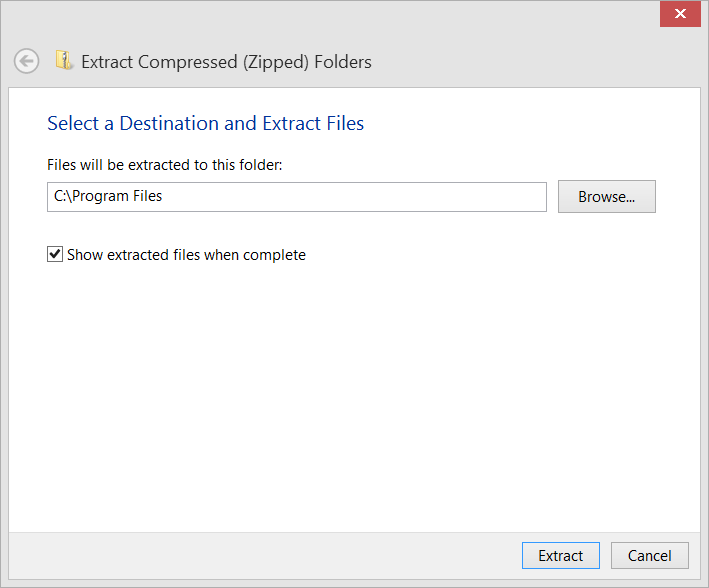Click the 'C:\Program Files' path text
Screen dimensions: 709x588
pyautogui.click(x=108, y=196)
